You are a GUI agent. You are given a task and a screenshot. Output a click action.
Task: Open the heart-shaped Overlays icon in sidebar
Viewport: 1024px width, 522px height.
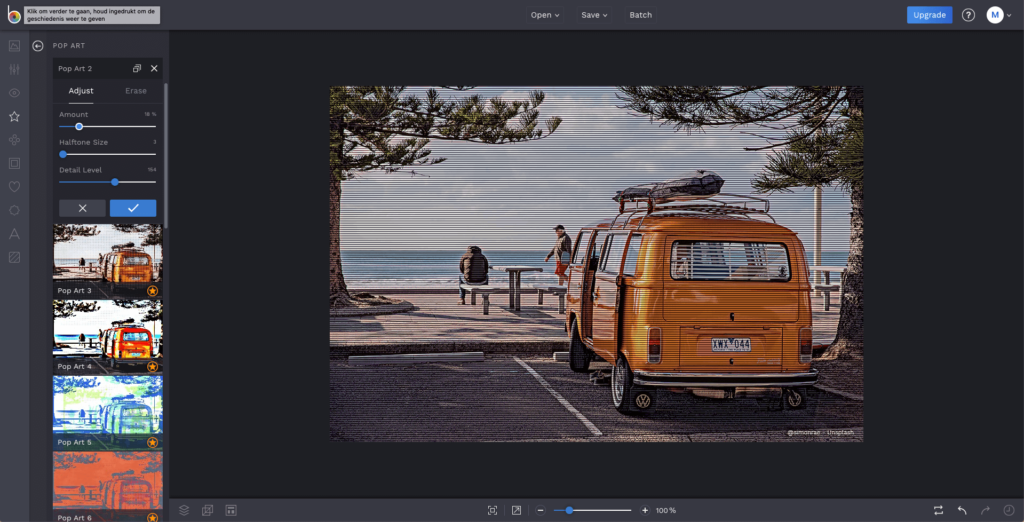(x=14, y=187)
